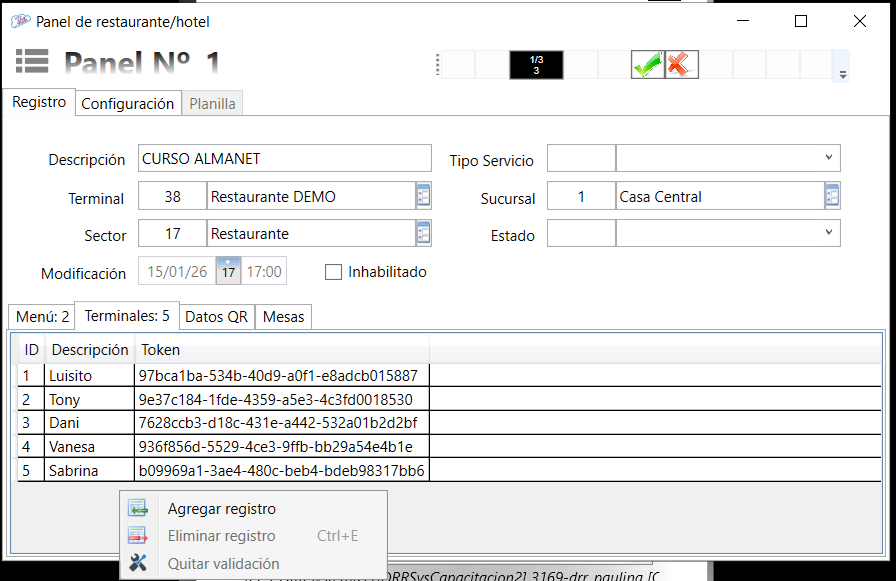Click the Token column header
896x581 pixels.
(x=161, y=350)
